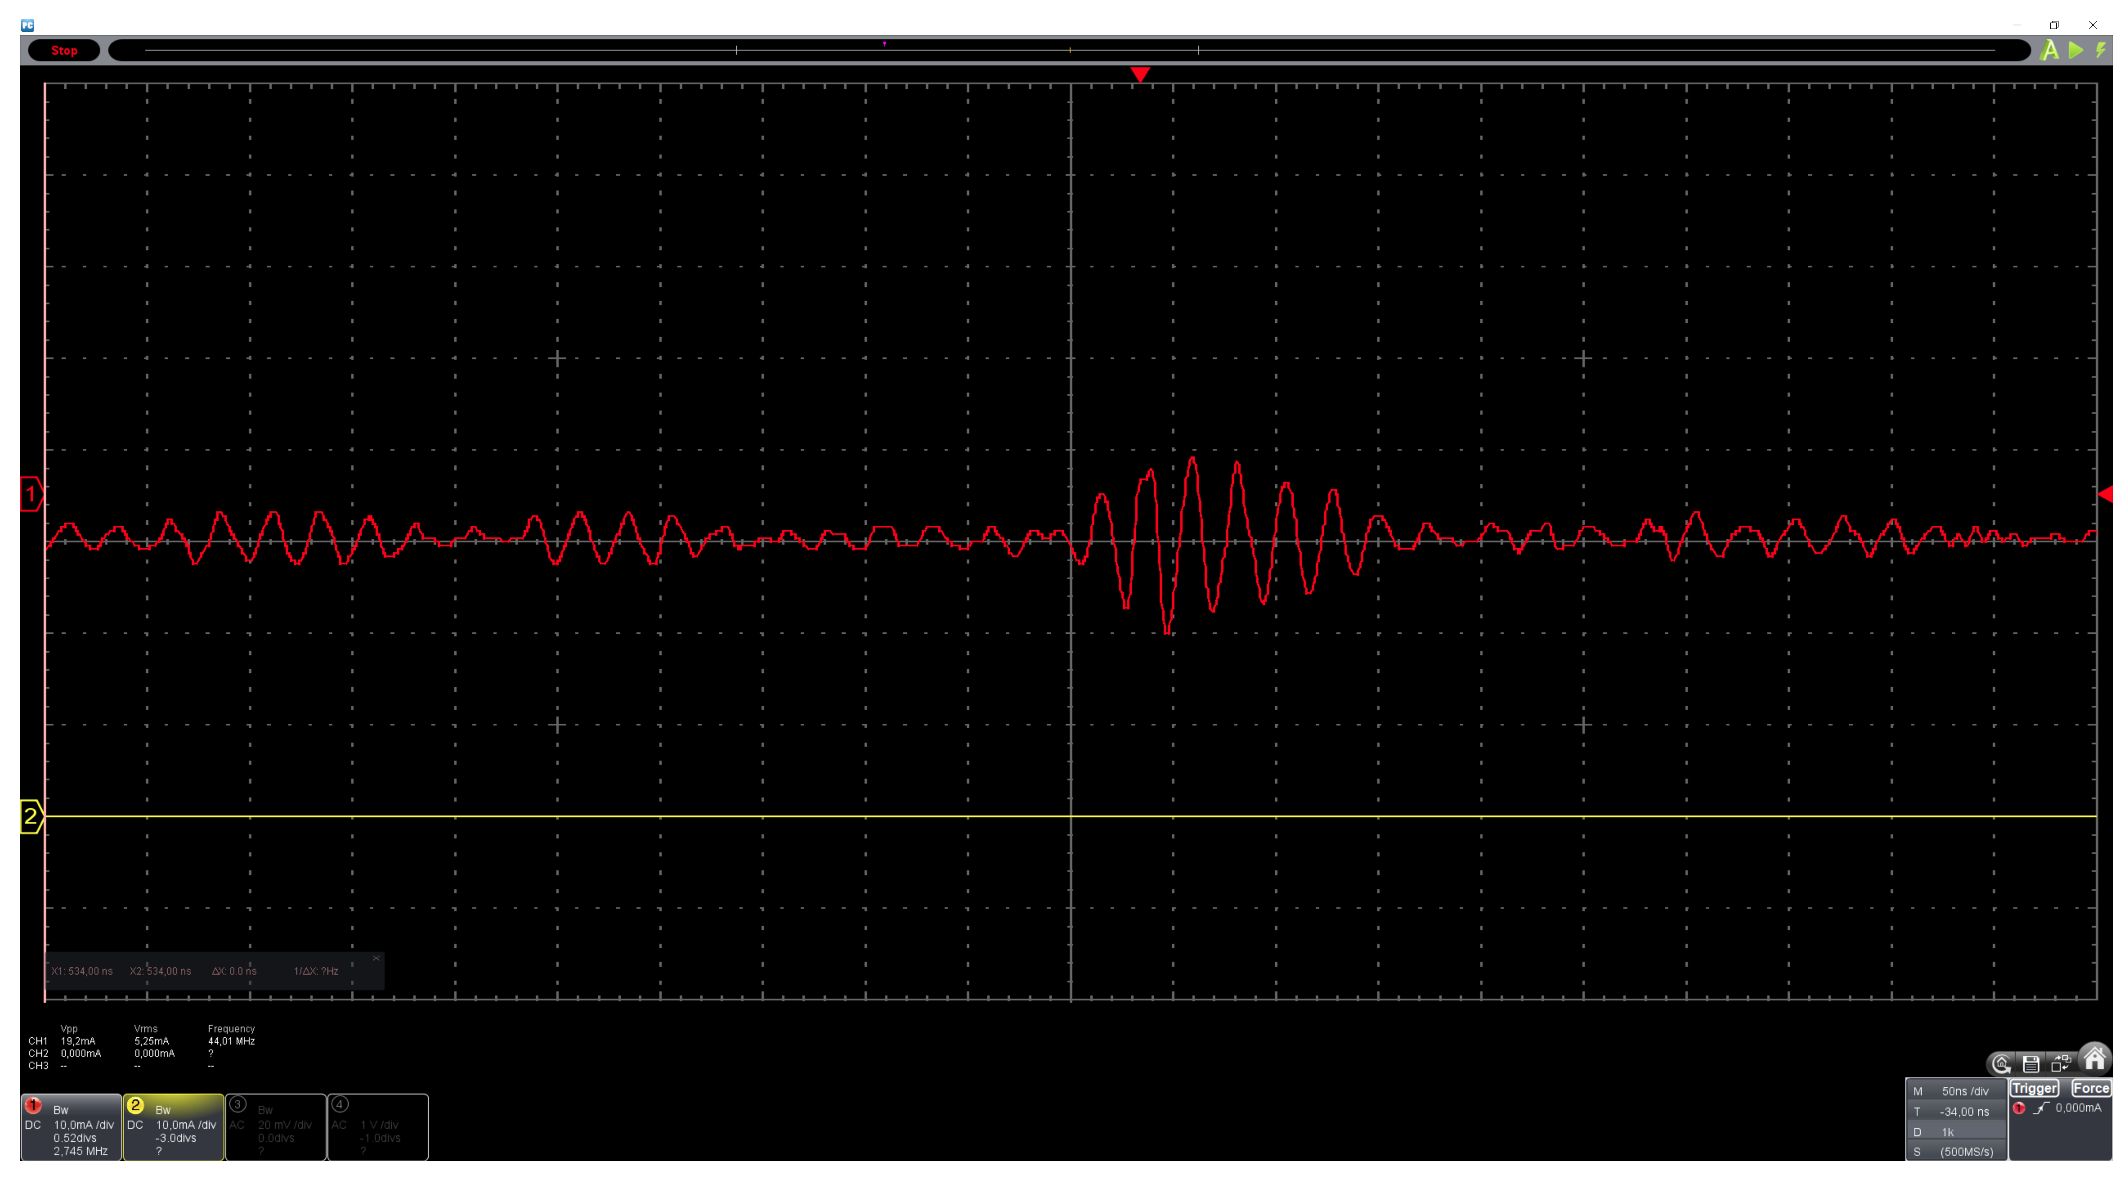The height and width of the screenshot is (1182, 2128).
Task: Click the channel 4 circled number
Action: click(340, 1105)
